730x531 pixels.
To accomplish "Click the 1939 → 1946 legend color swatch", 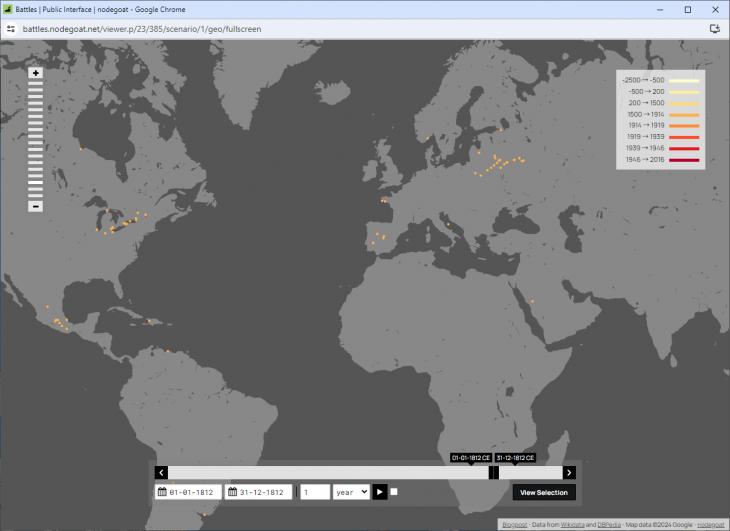I will (x=684, y=148).
